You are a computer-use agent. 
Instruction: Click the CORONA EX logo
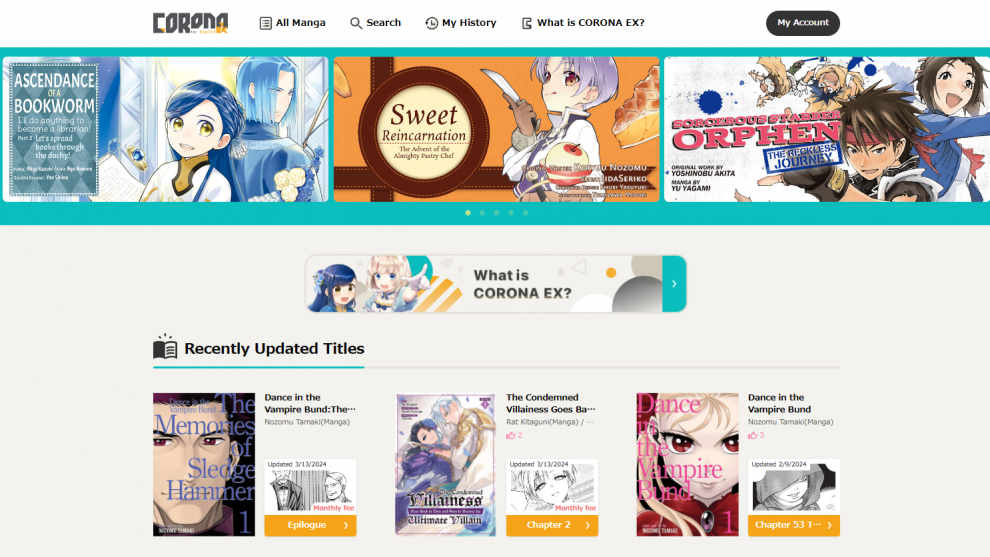tap(190, 23)
